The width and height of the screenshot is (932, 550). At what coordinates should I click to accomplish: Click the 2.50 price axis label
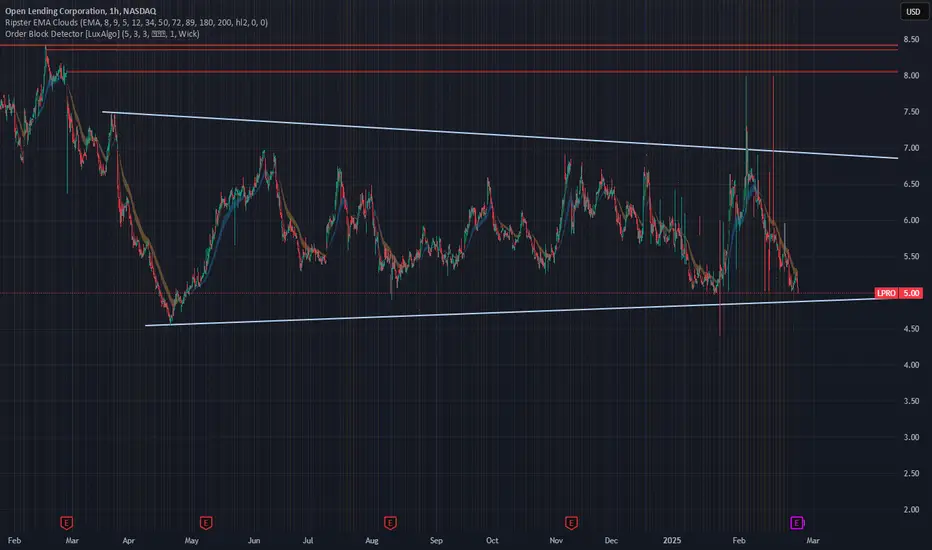911,474
